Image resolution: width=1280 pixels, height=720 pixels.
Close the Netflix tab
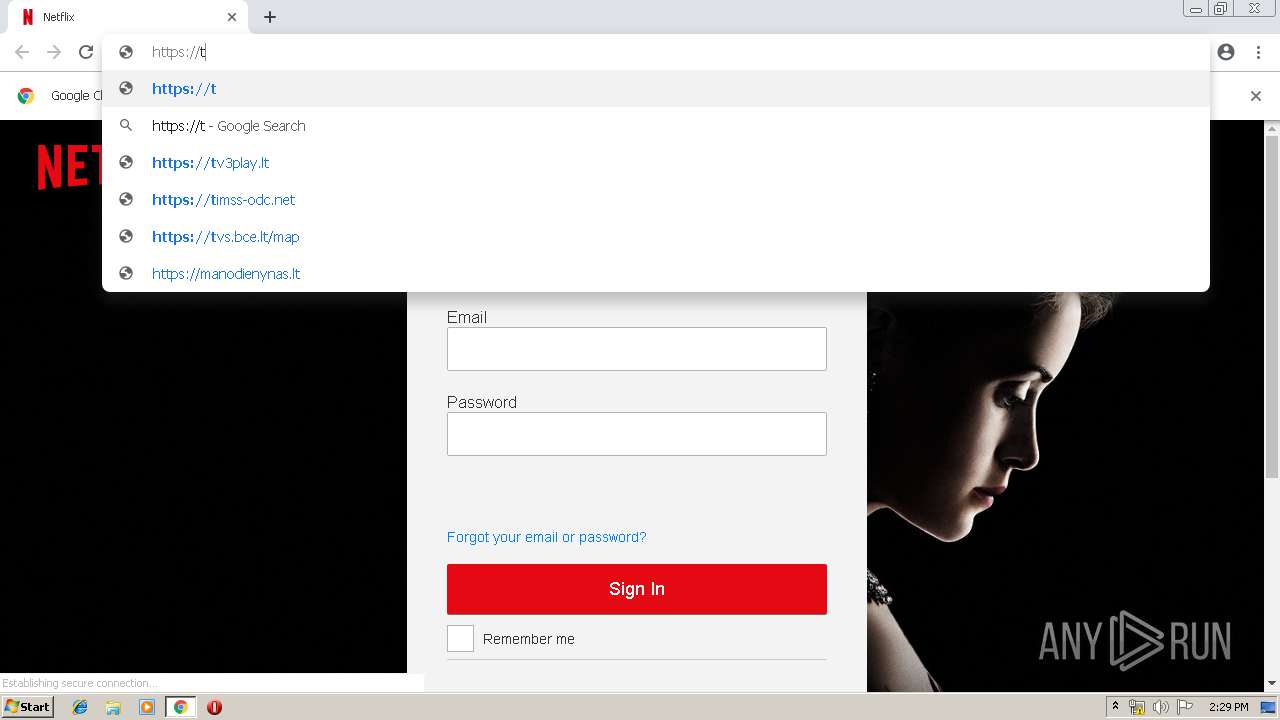232,17
